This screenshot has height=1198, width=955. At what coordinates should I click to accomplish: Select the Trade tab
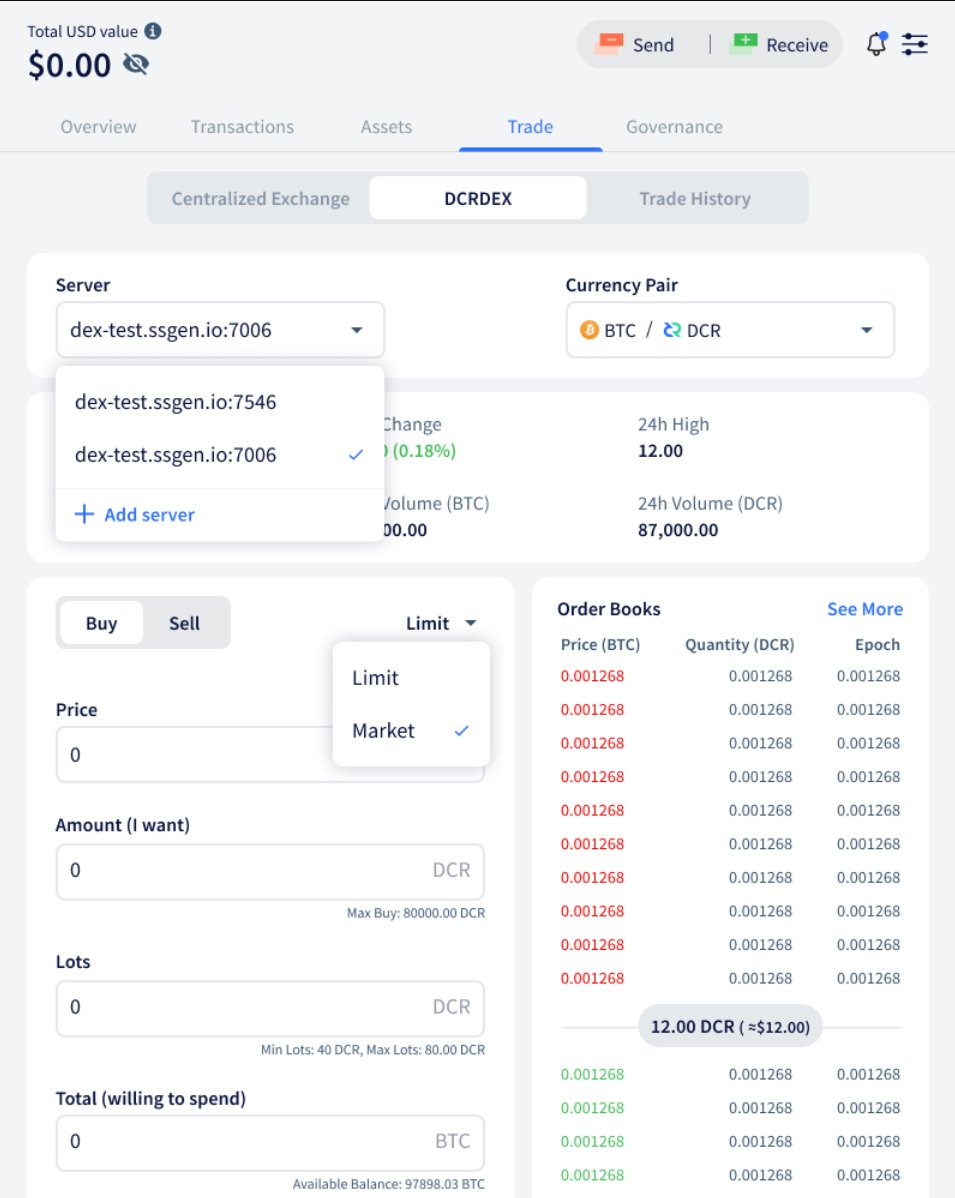[x=530, y=127]
